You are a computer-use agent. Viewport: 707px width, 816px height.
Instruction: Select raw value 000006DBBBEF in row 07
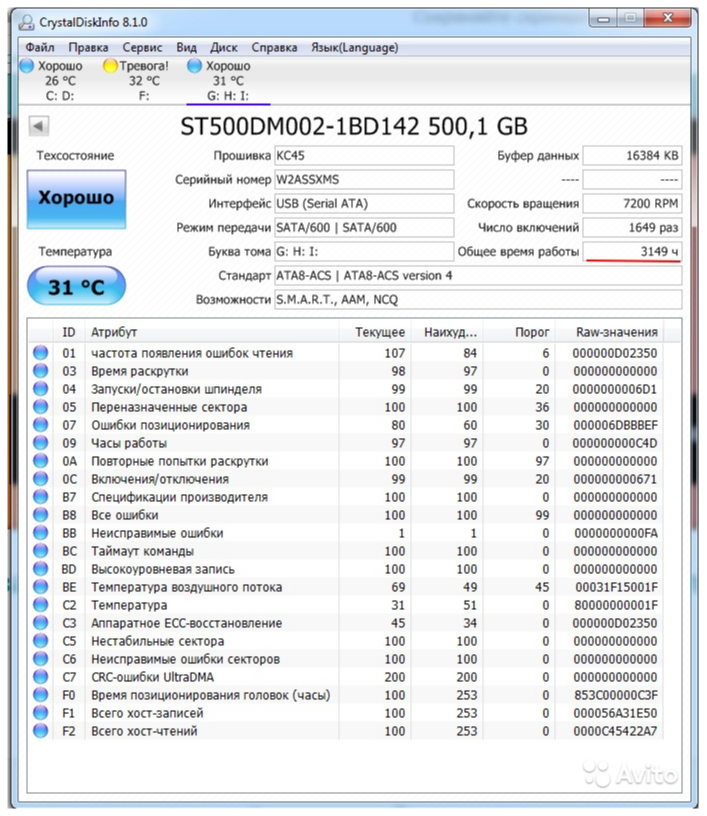(x=615, y=425)
